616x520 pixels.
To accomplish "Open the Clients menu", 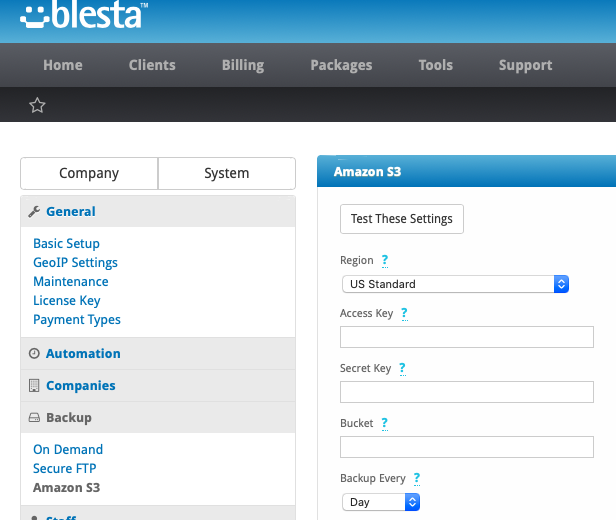I will click(152, 65).
